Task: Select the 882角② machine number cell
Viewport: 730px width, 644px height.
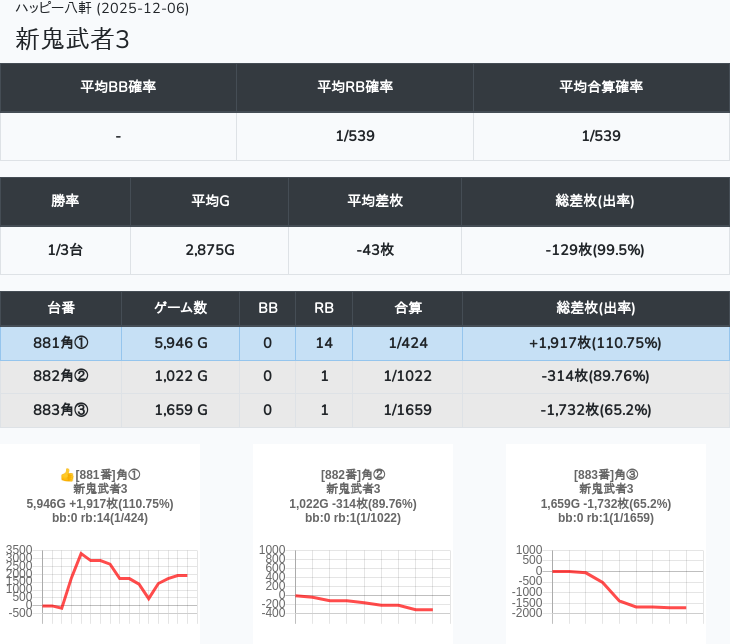Action: click(x=61, y=376)
